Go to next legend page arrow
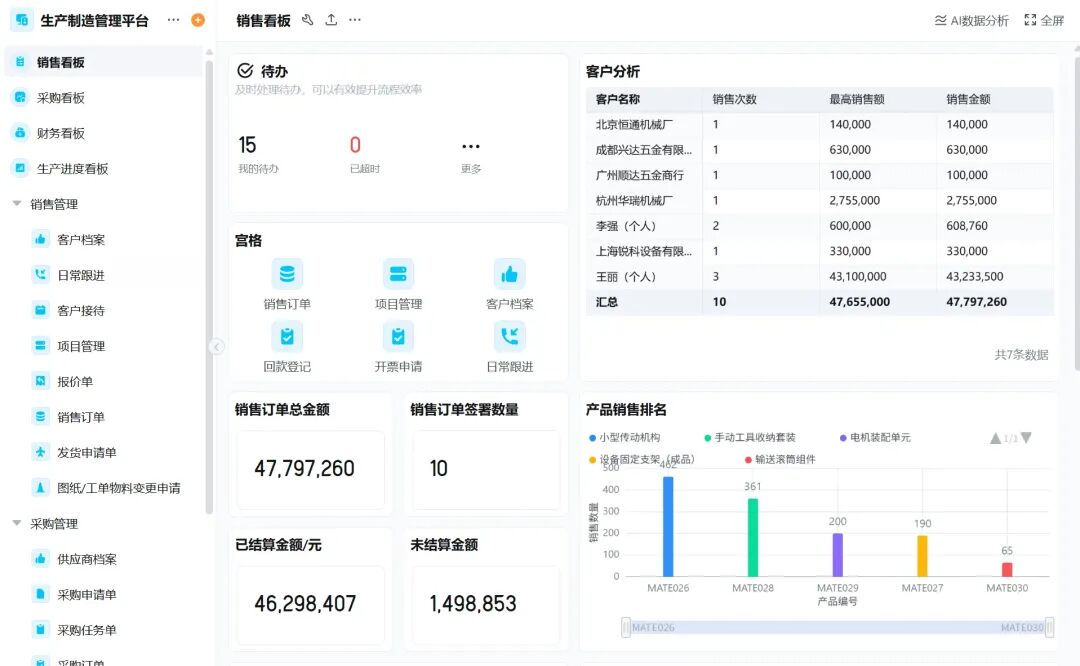 (1026, 438)
